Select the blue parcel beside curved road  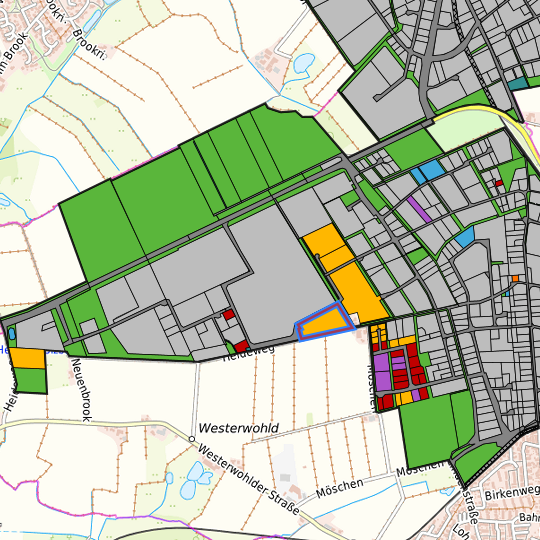coord(465,237)
